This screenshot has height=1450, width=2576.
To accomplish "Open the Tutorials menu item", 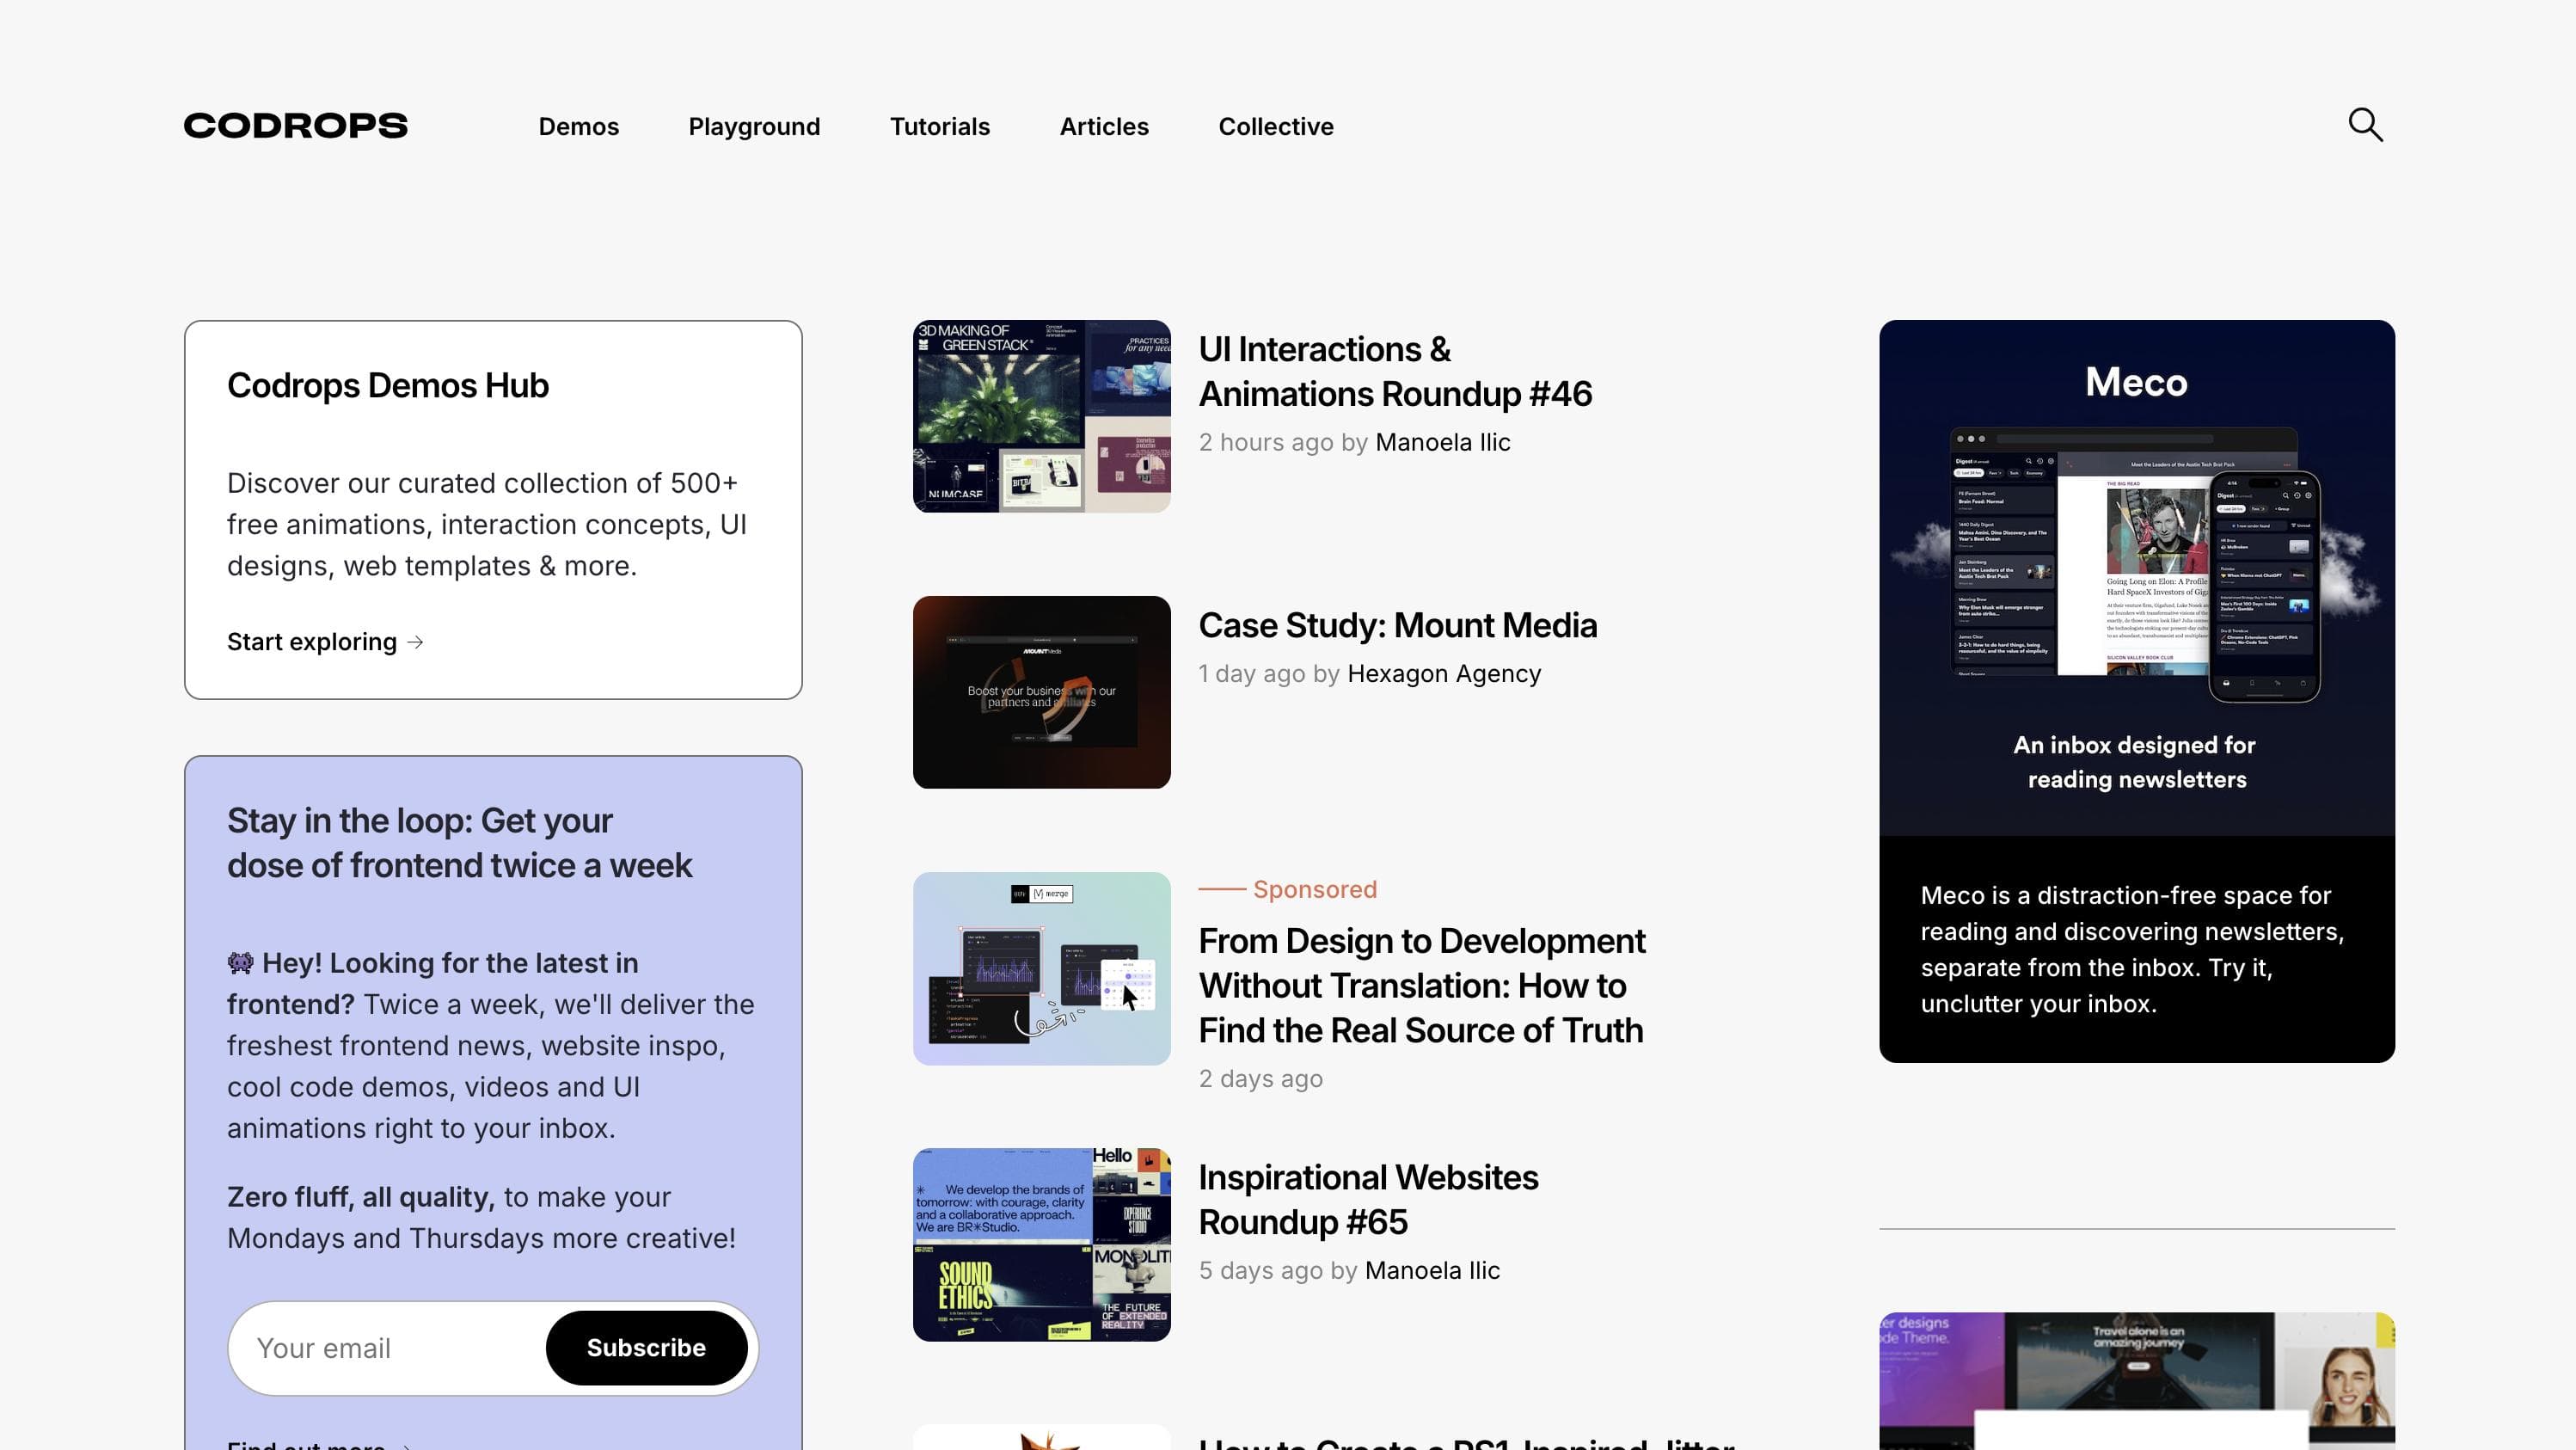I will tap(940, 126).
